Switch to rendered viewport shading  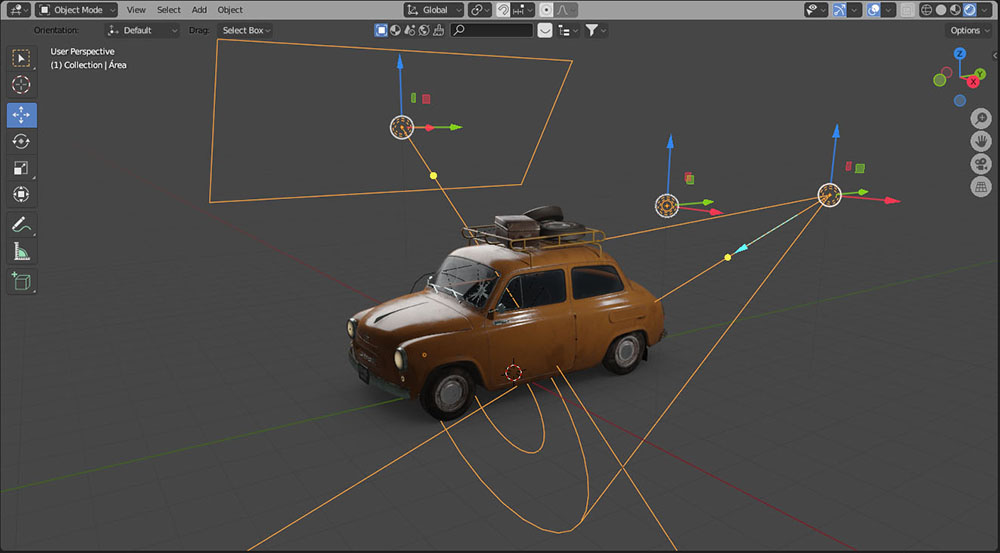[969, 10]
